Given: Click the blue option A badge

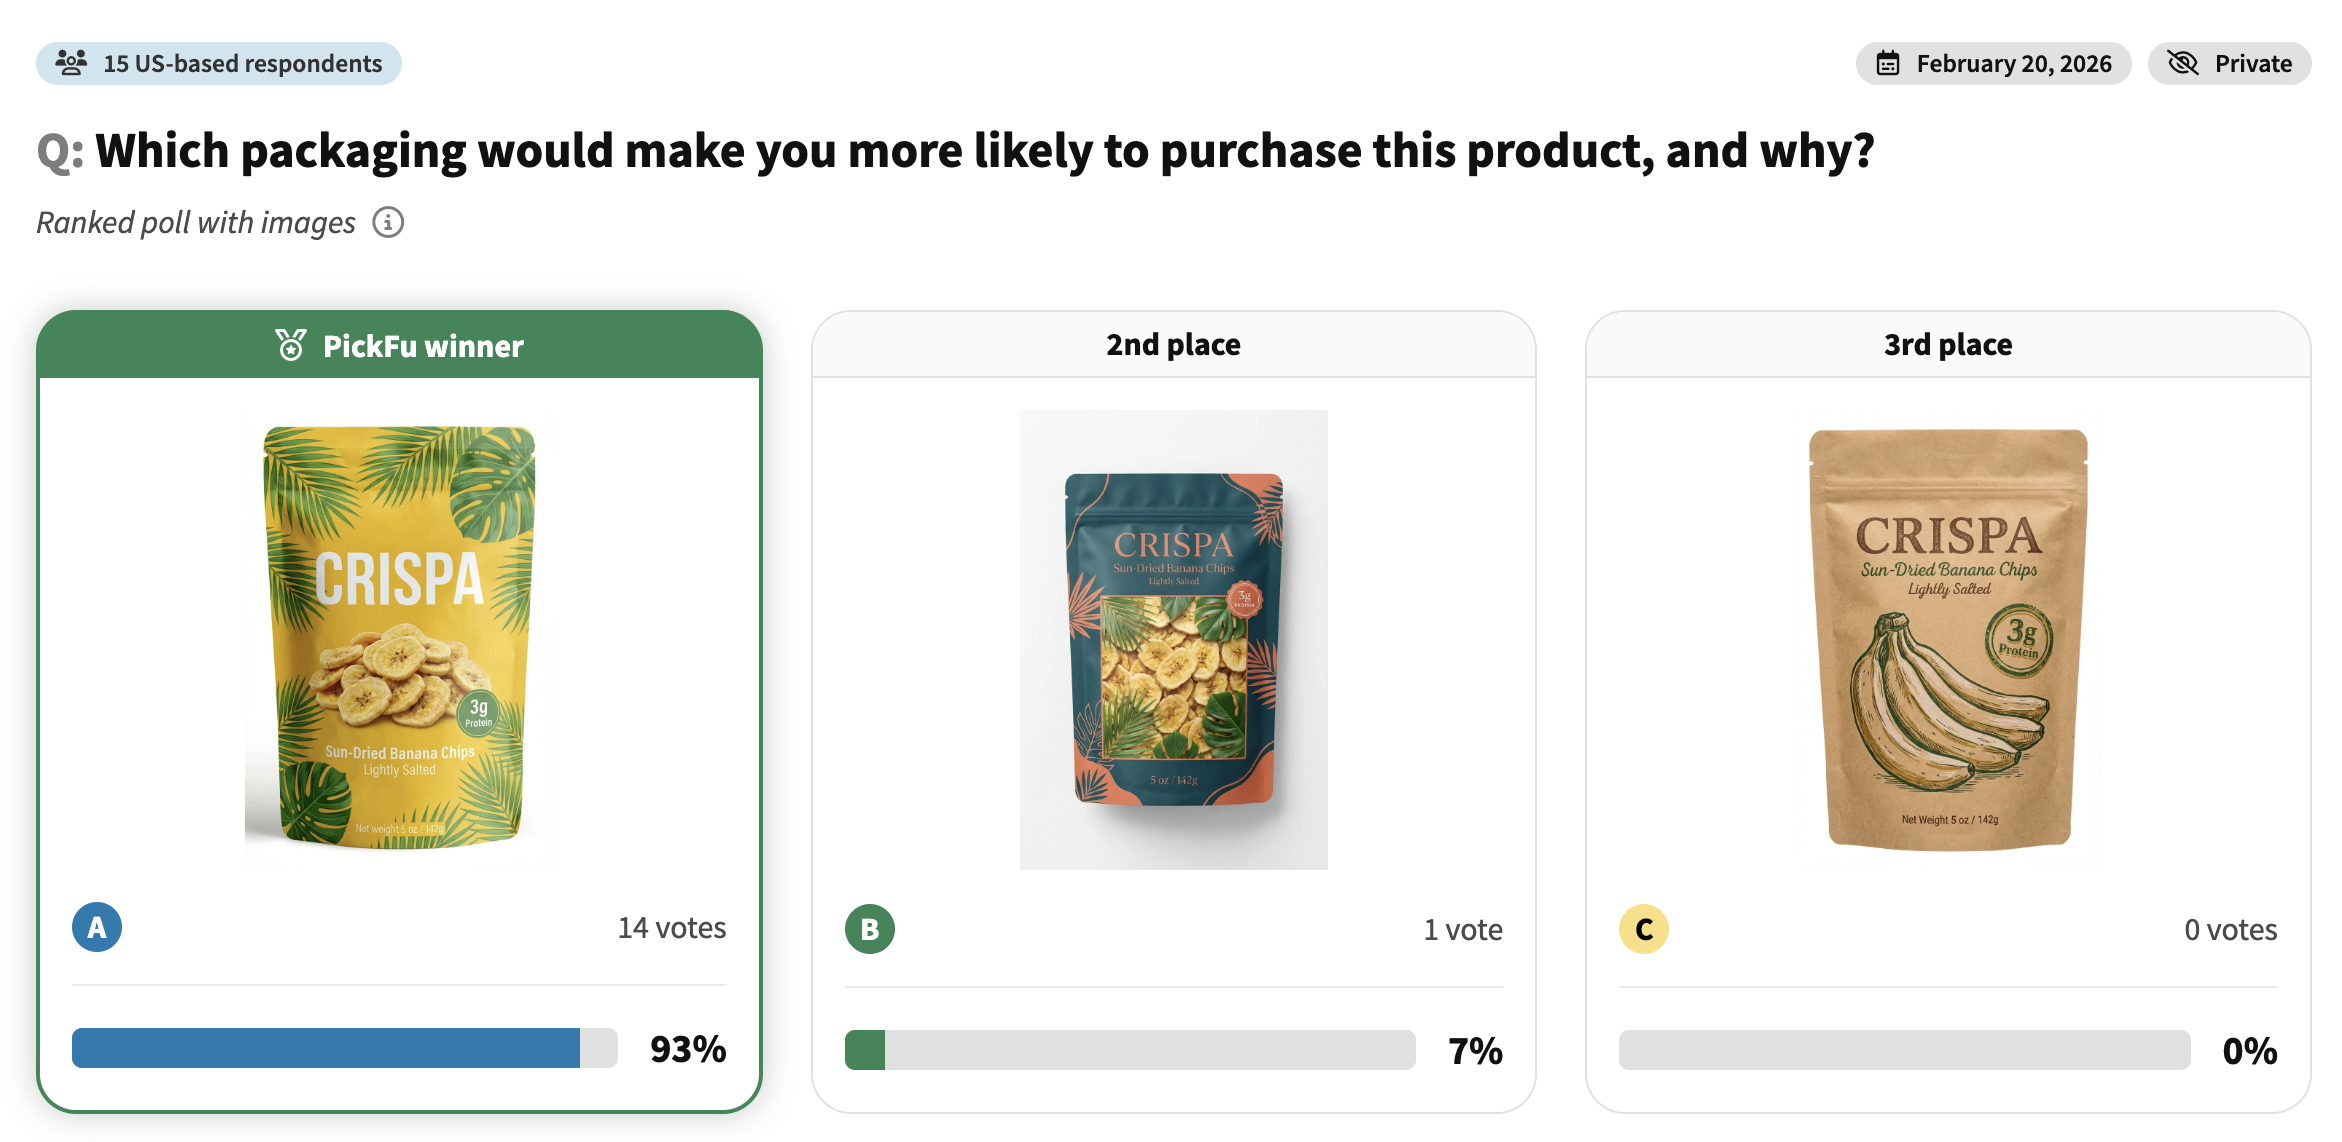Looking at the screenshot, I should [97, 928].
